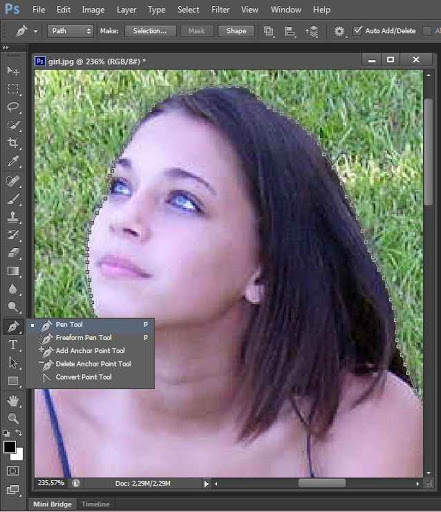Screen dimensions: 441x512
Task: Reset default foreground and background colors
Action: coord(6,433)
